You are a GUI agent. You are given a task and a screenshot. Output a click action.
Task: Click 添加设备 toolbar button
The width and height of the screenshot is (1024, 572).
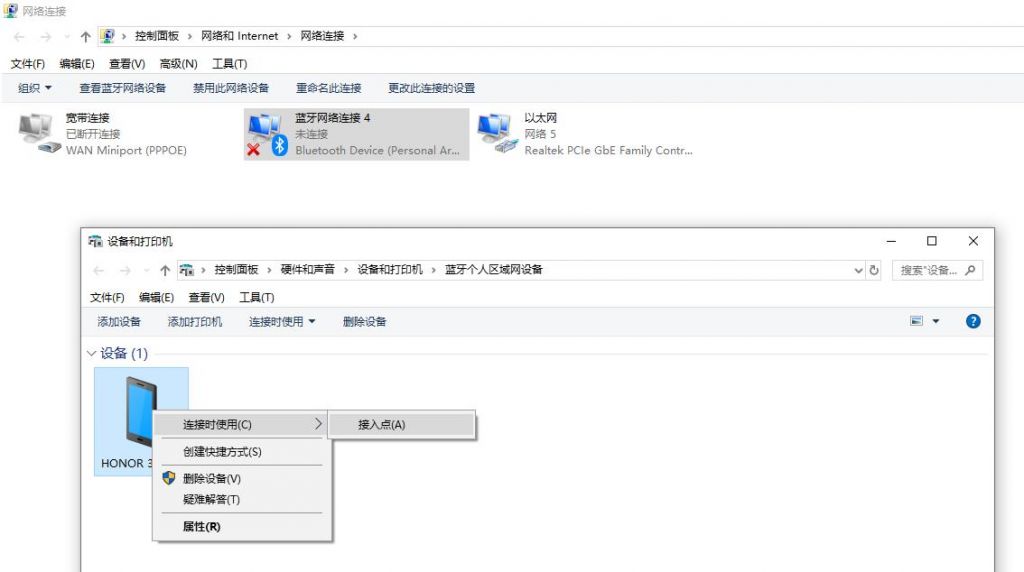click(119, 321)
